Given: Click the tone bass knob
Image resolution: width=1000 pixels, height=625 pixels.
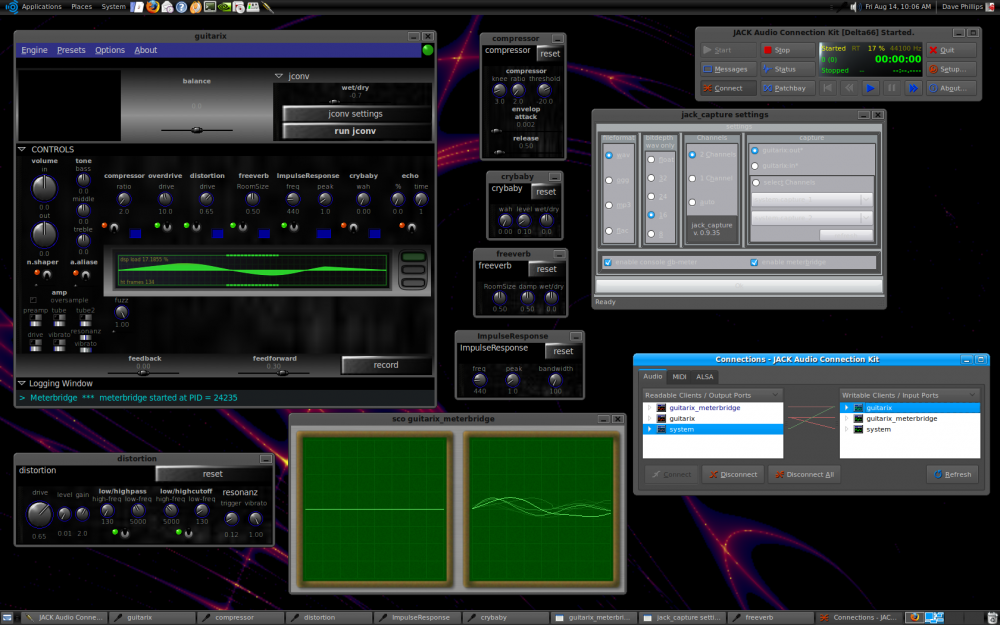Looking at the screenshot, I should [84, 180].
